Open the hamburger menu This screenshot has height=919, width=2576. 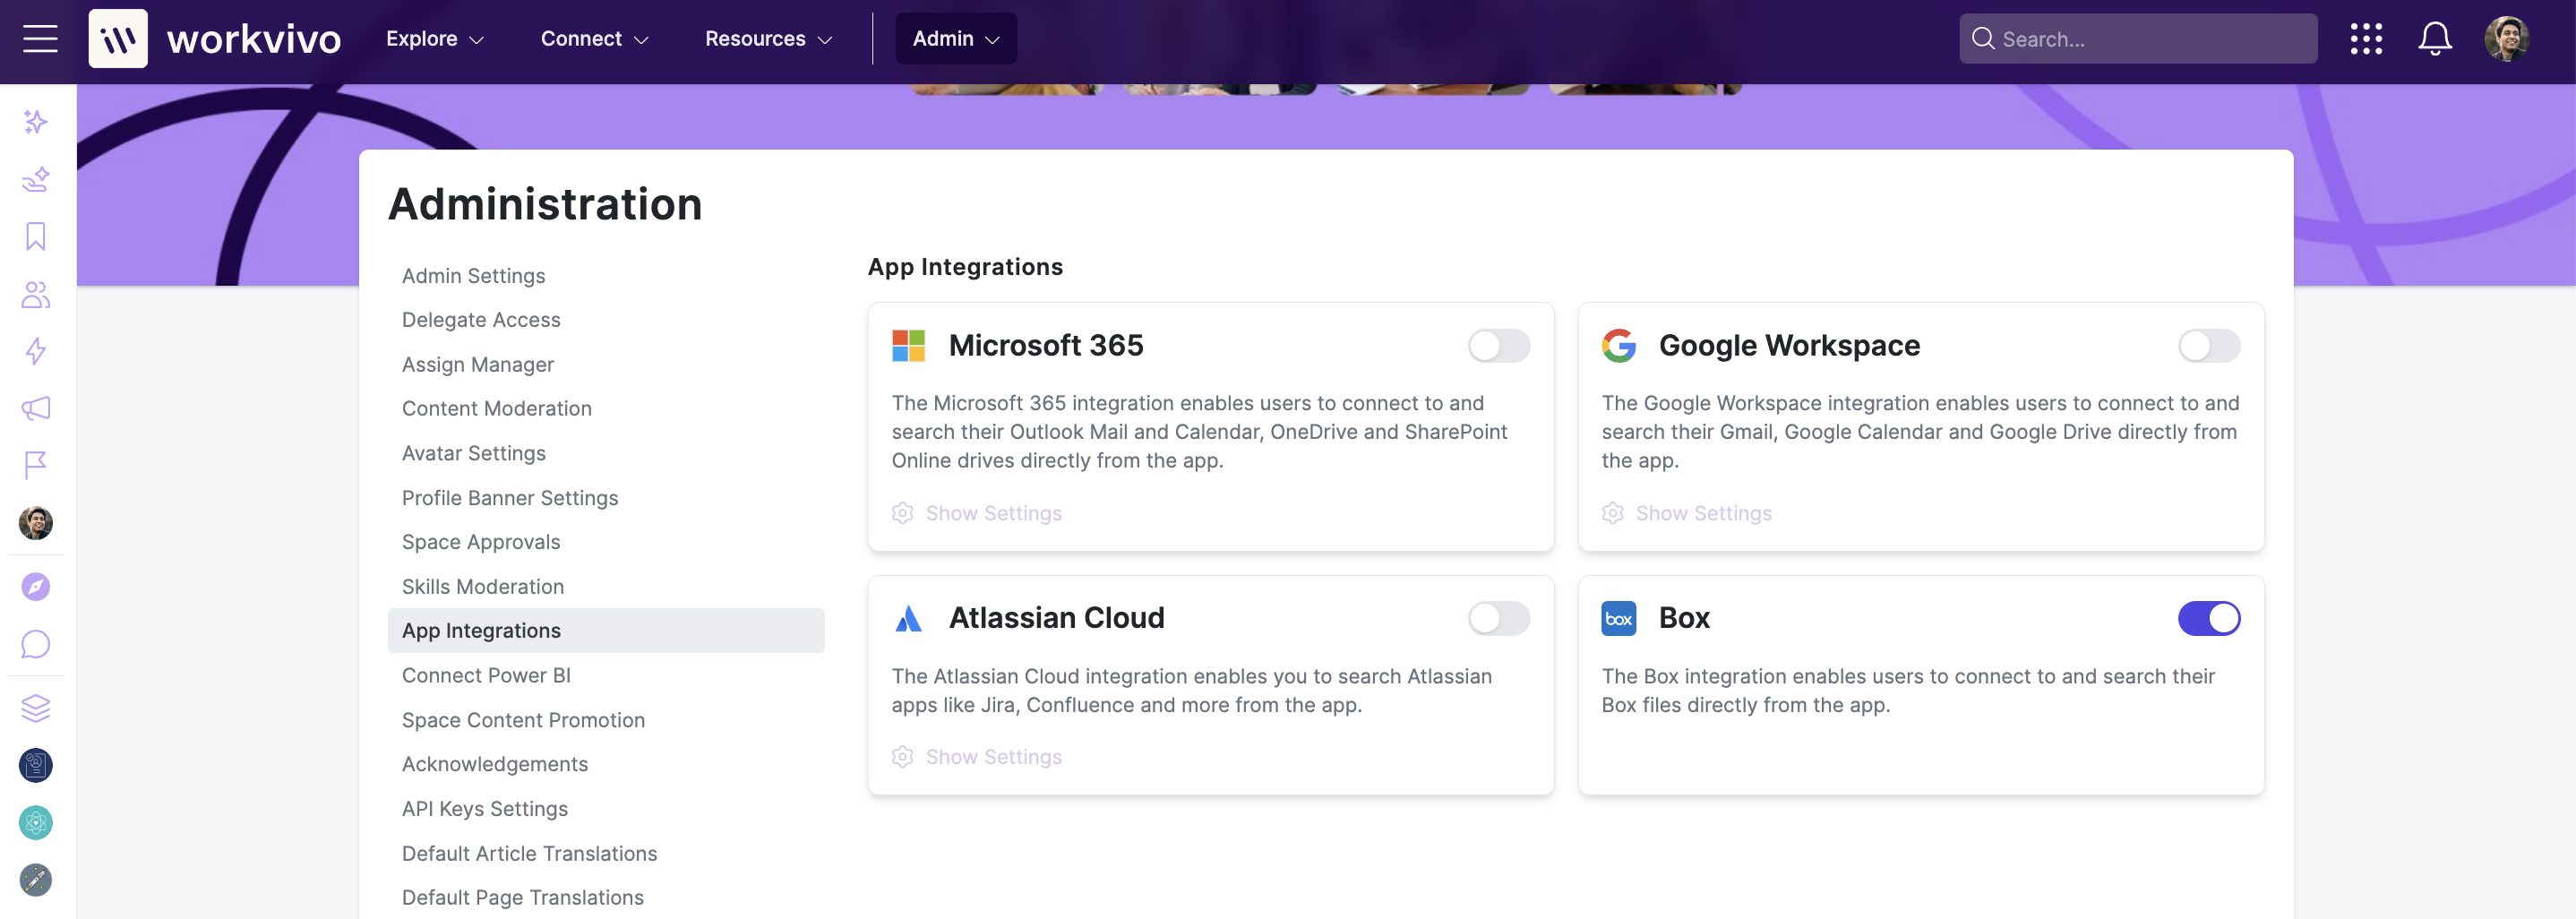click(x=40, y=39)
